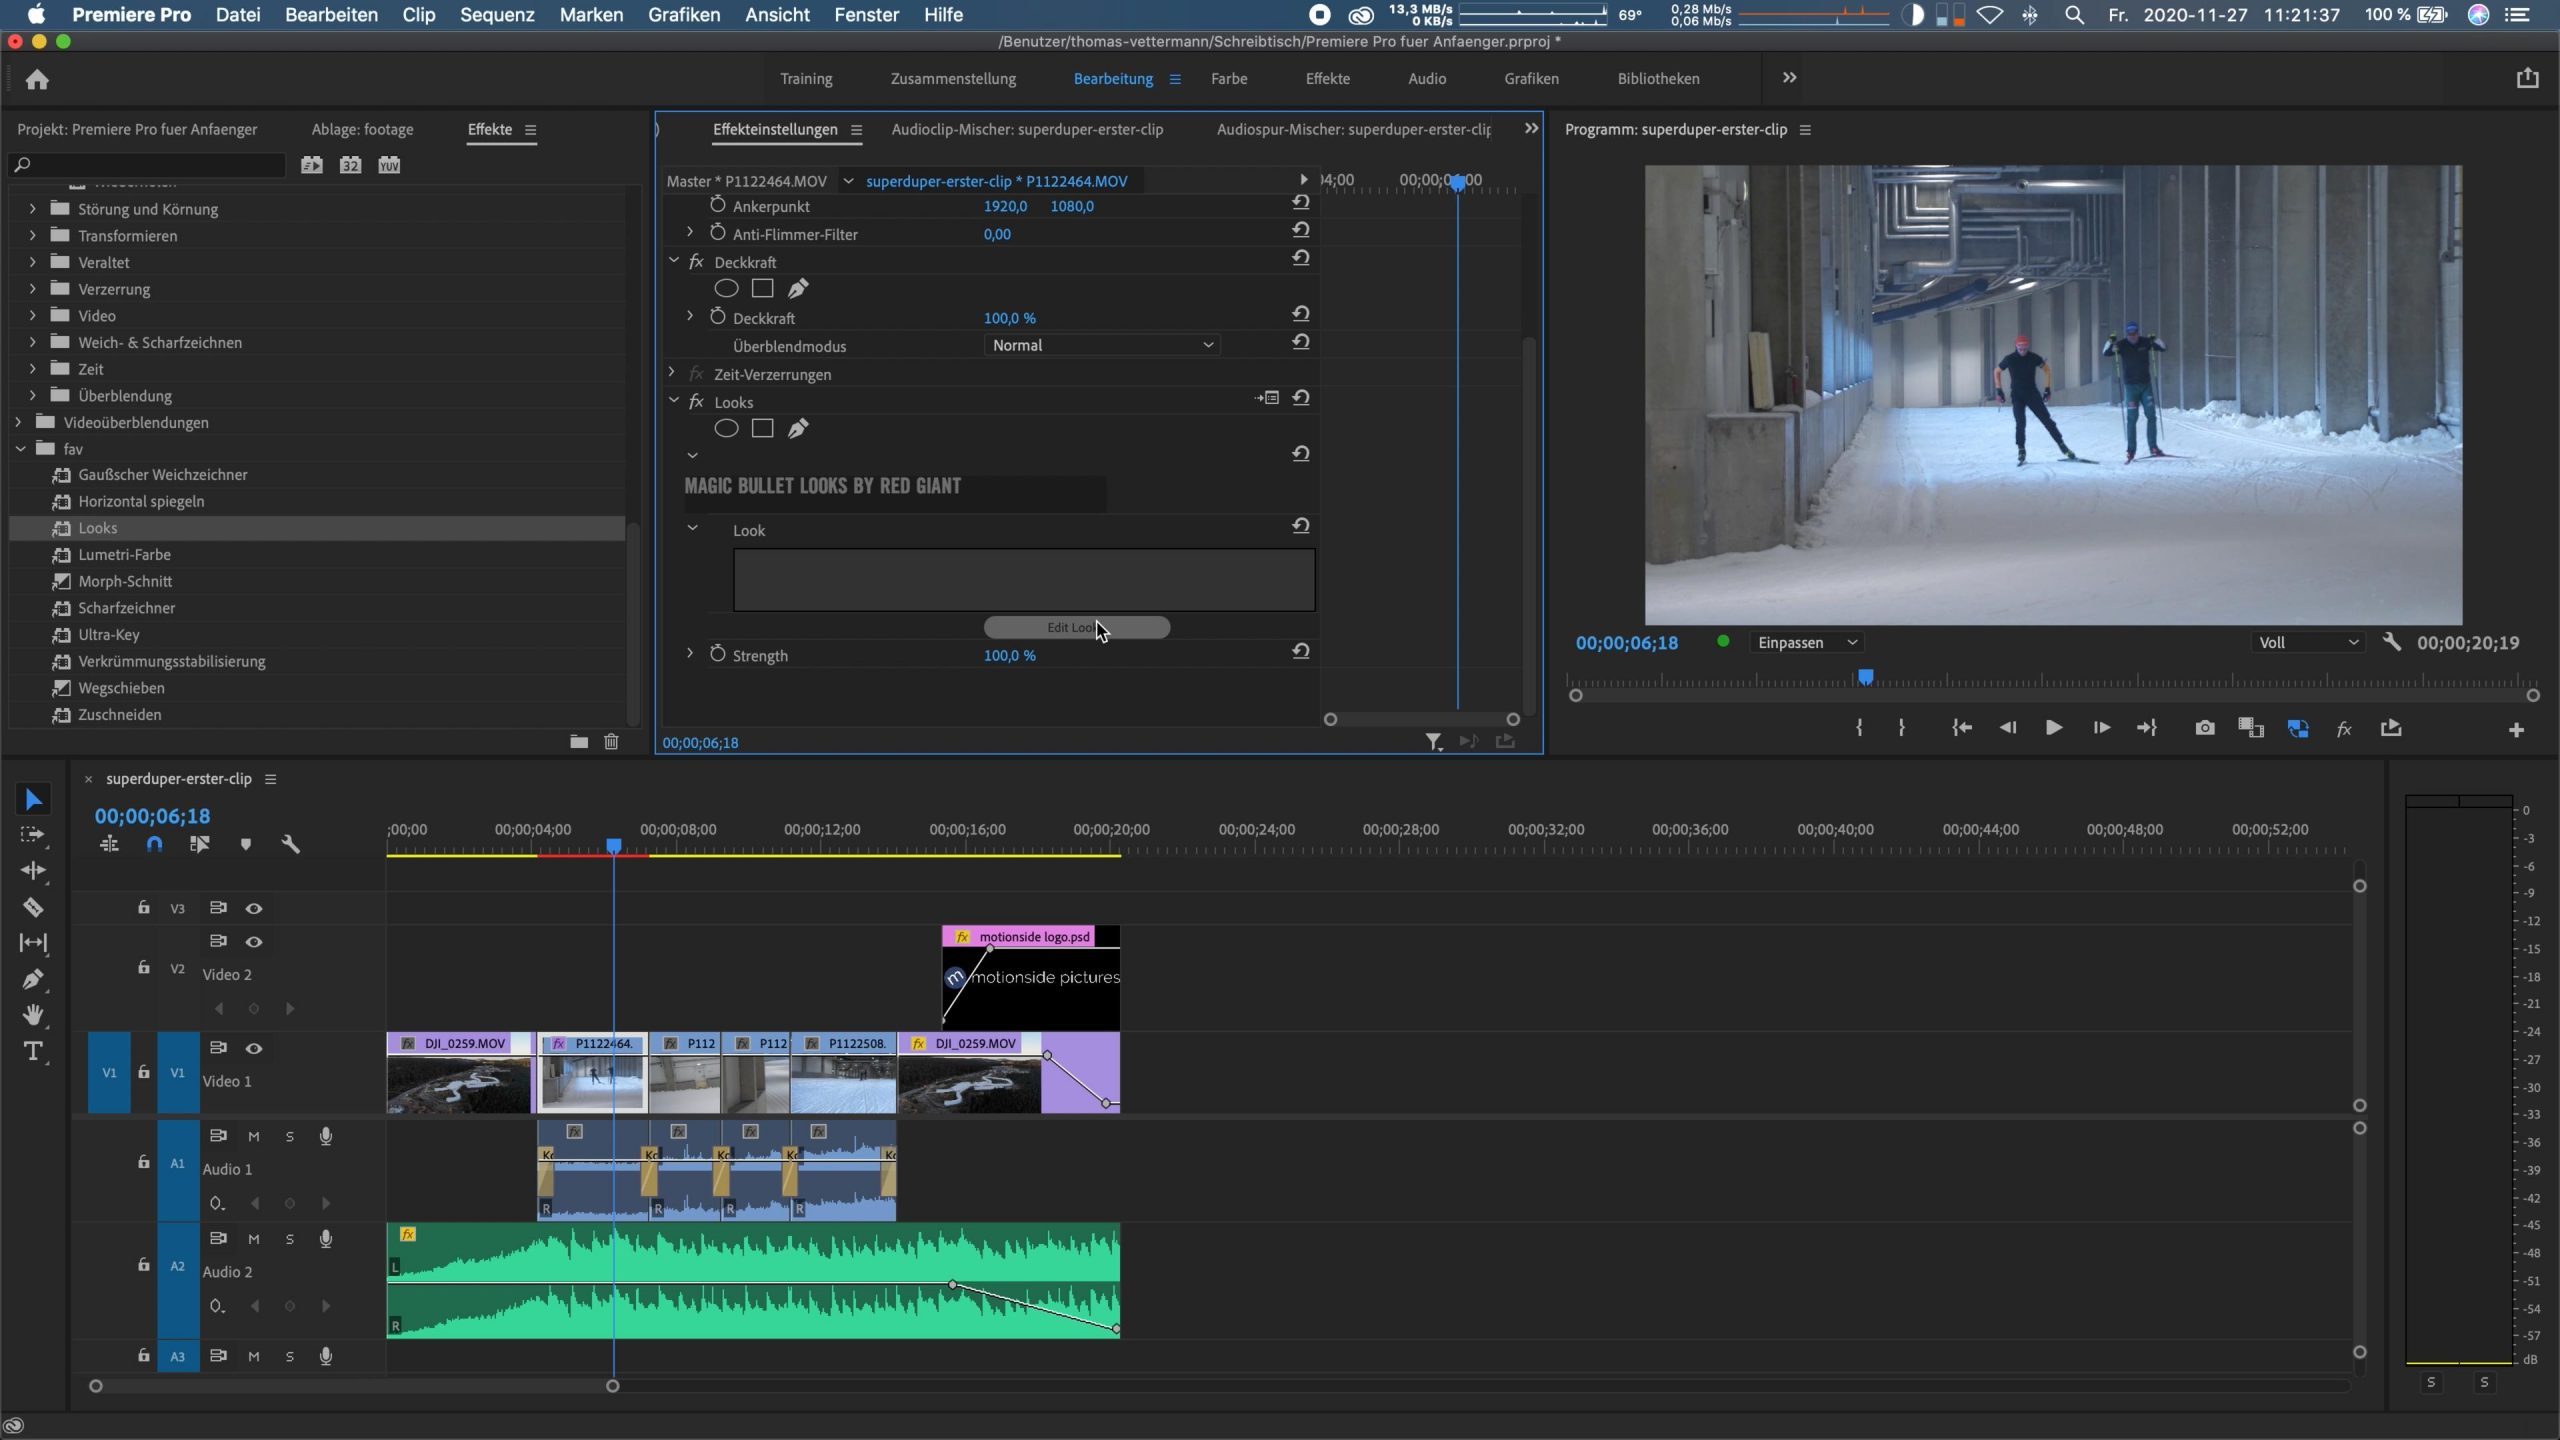Hide Video 1 track with eye icon
Screen dimensions: 2560x1440
point(254,1048)
